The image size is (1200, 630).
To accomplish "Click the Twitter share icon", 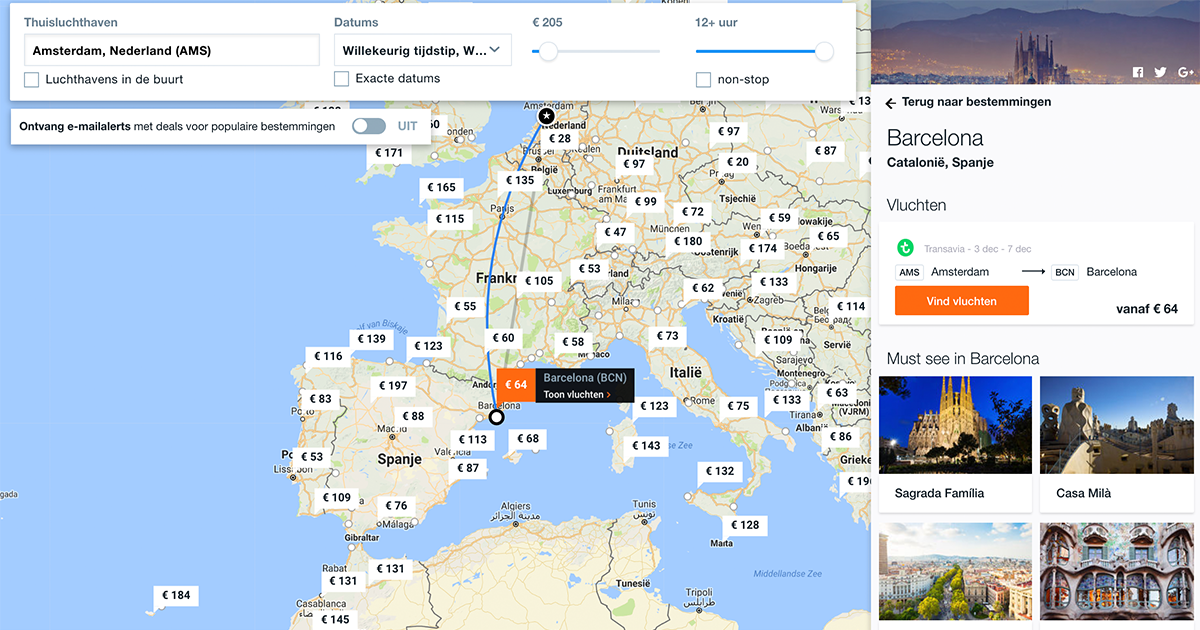I will pos(1160,72).
